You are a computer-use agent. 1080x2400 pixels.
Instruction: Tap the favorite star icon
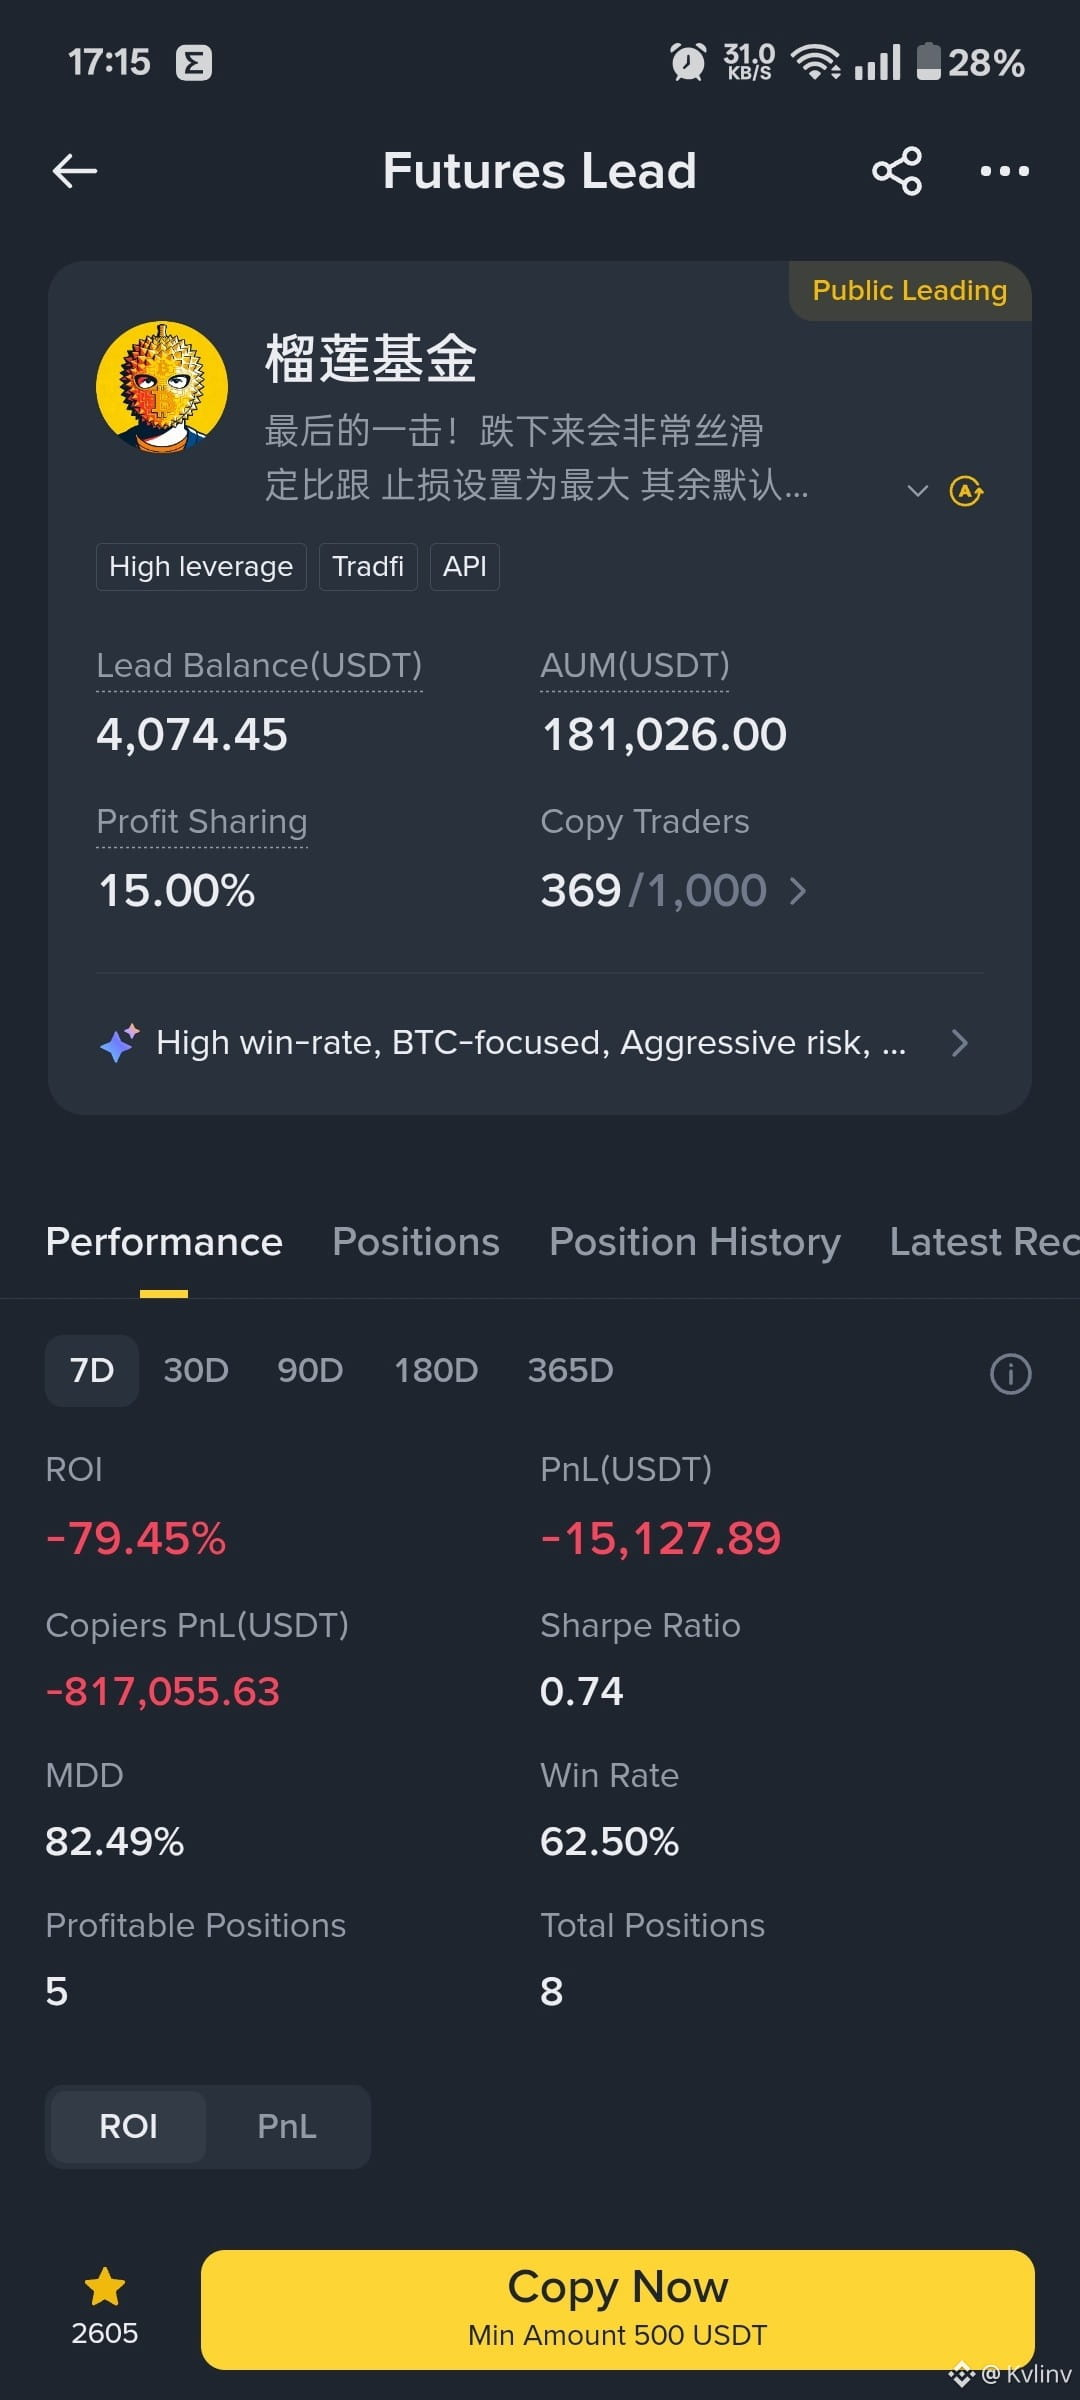(104, 2287)
